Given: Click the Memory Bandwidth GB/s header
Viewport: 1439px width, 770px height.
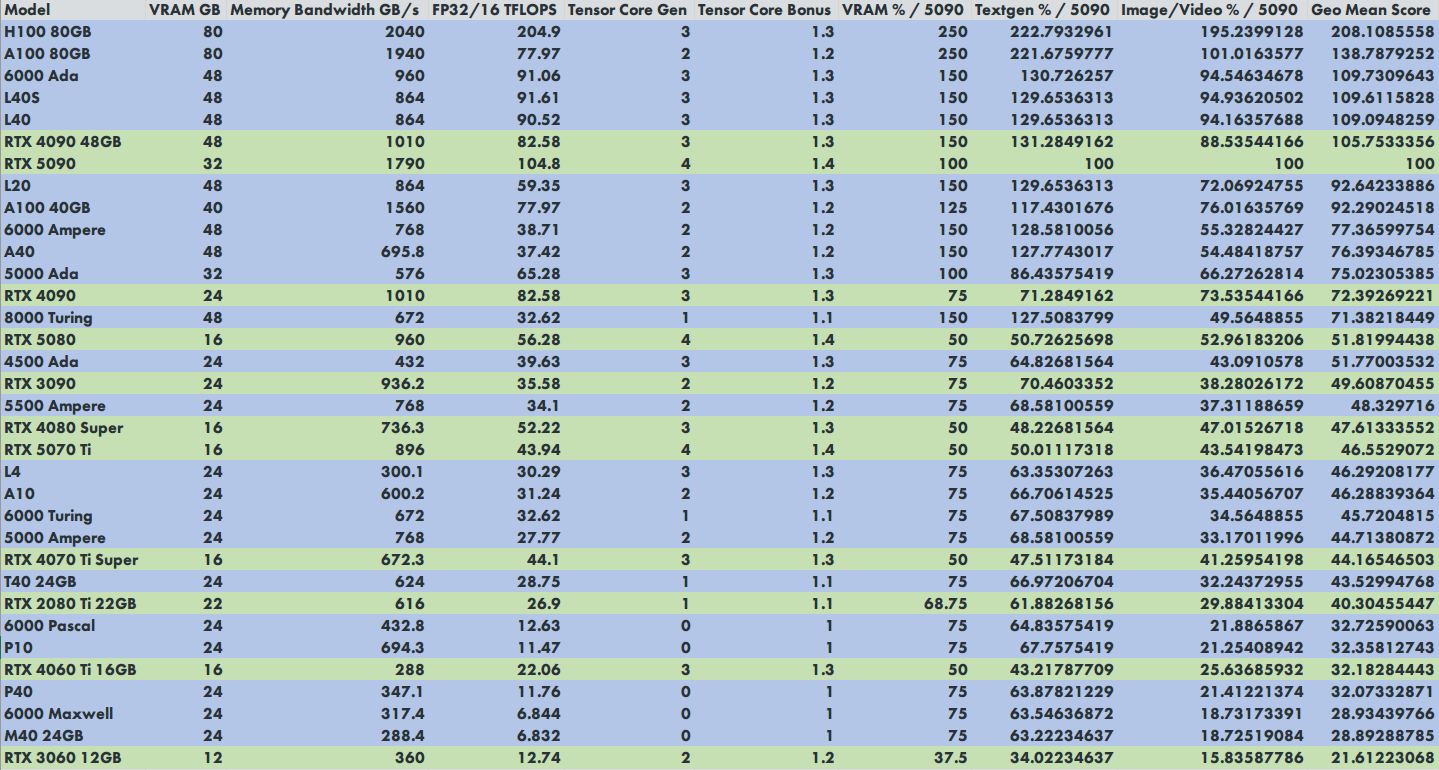Looking at the screenshot, I should click(325, 10).
